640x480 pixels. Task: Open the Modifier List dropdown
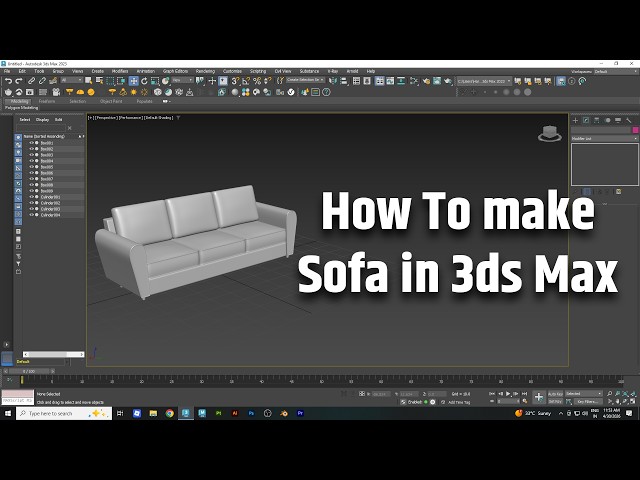[604, 139]
